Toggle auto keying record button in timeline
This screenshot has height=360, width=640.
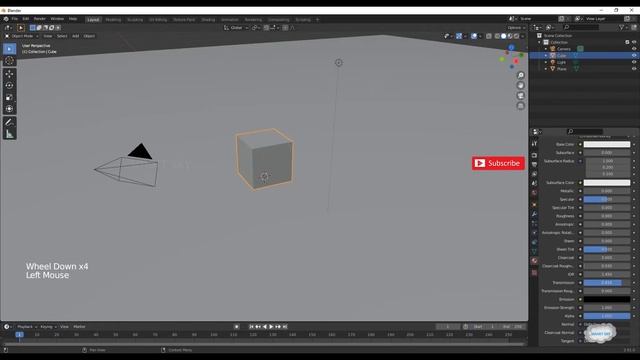click(x=236, y=327)
